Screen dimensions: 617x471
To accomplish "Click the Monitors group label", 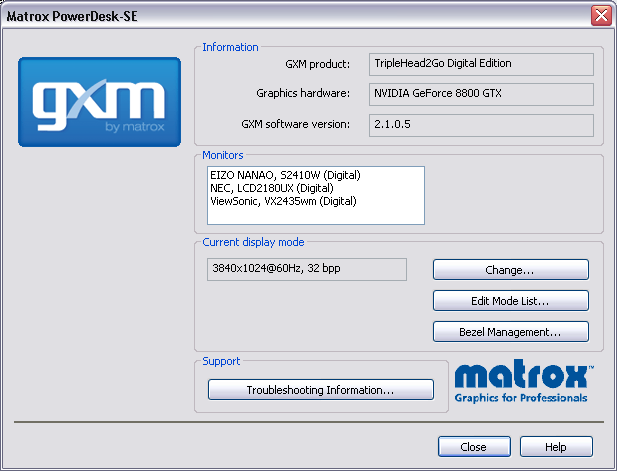I will coord(223,155).
